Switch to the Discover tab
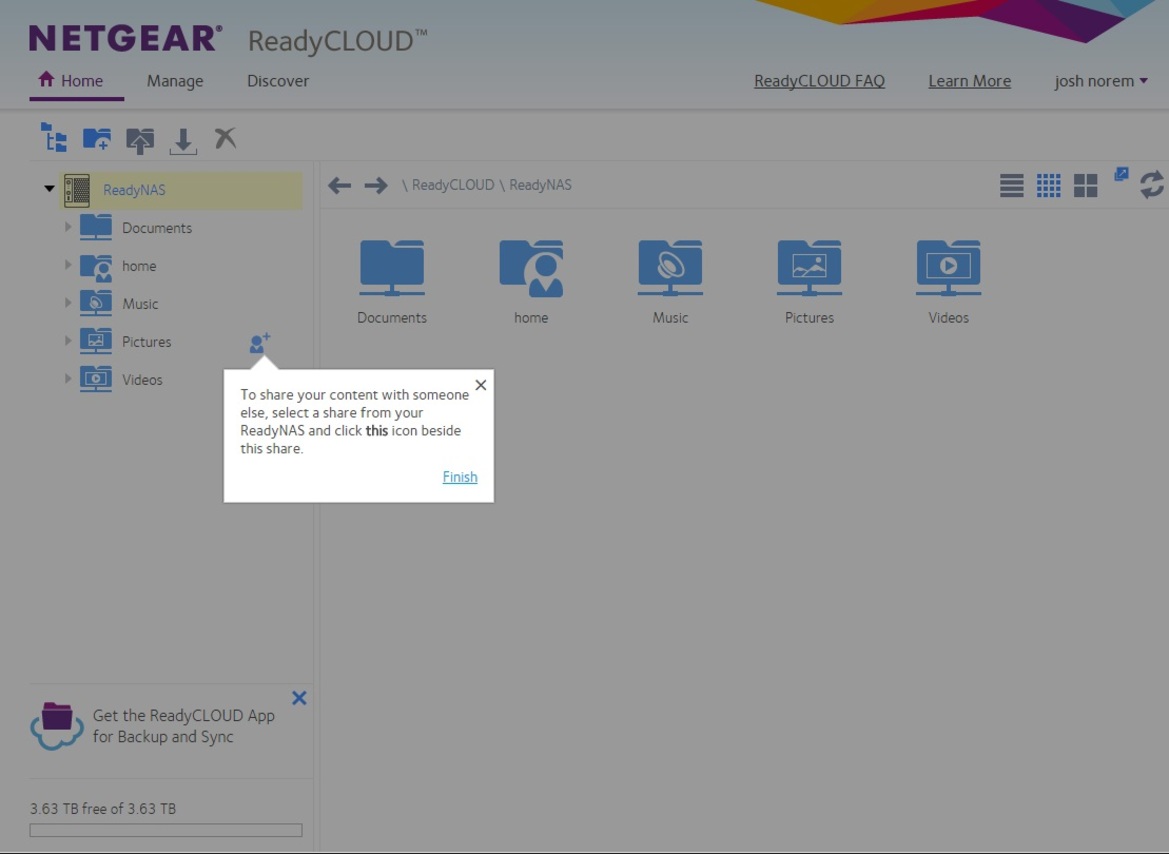Image resolution: width=1169 pixels, height=854 pixels. click(x=278, y=81)
